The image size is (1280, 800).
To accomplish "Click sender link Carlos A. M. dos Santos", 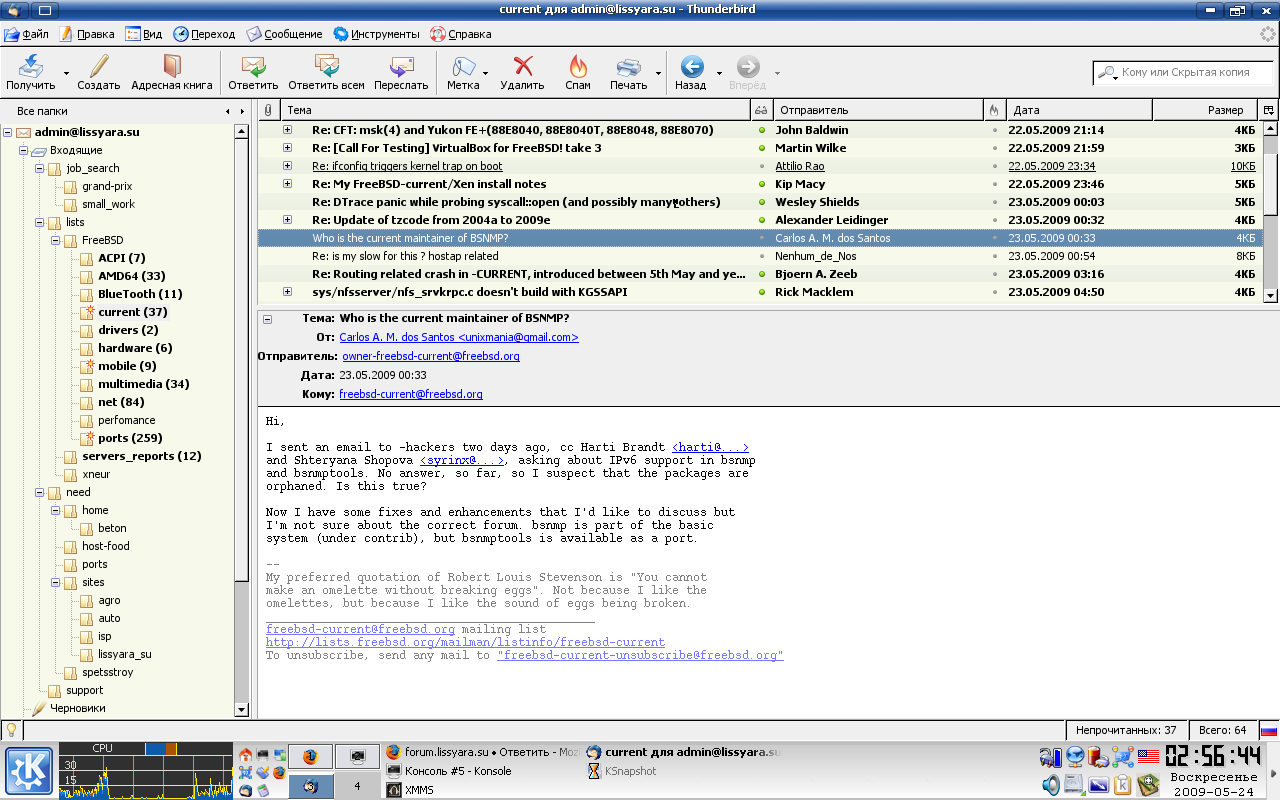I will [x=459, y=338].
